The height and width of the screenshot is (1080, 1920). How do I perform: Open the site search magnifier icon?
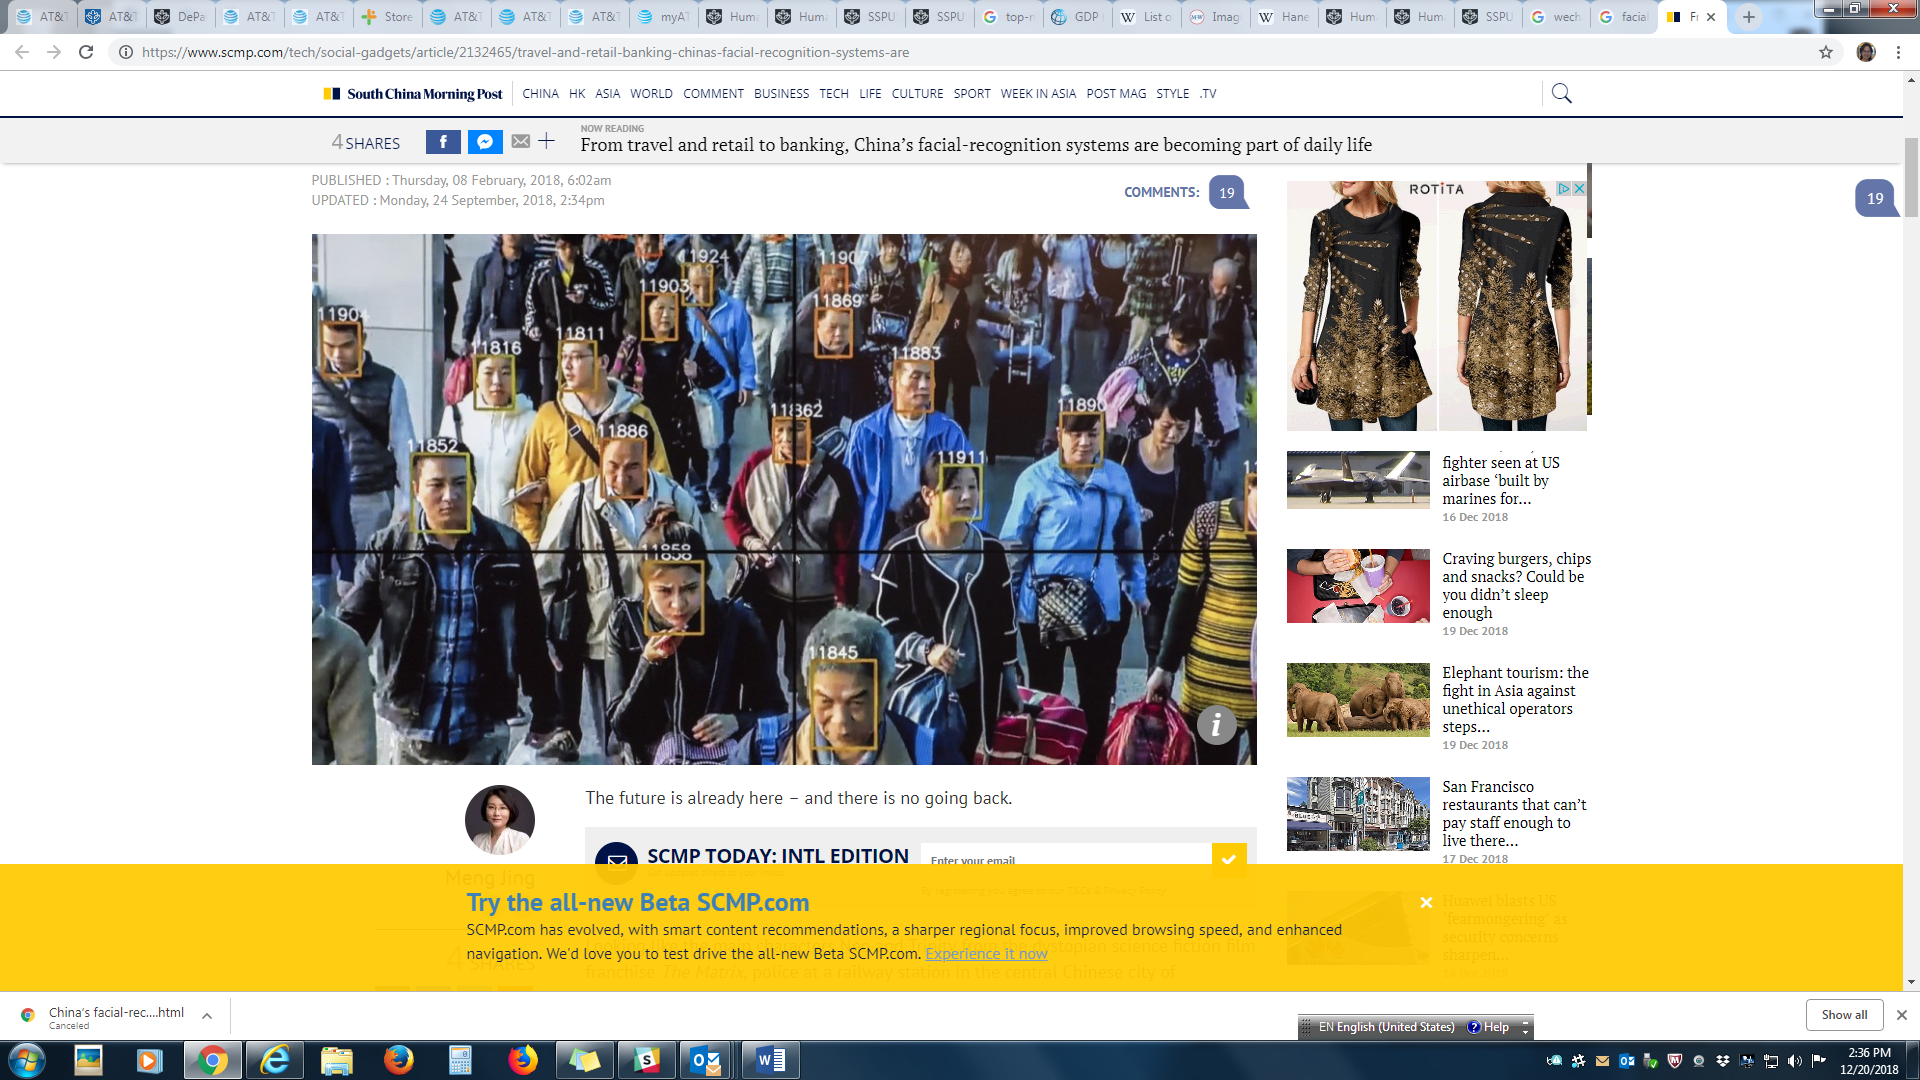click(1561, 93)
